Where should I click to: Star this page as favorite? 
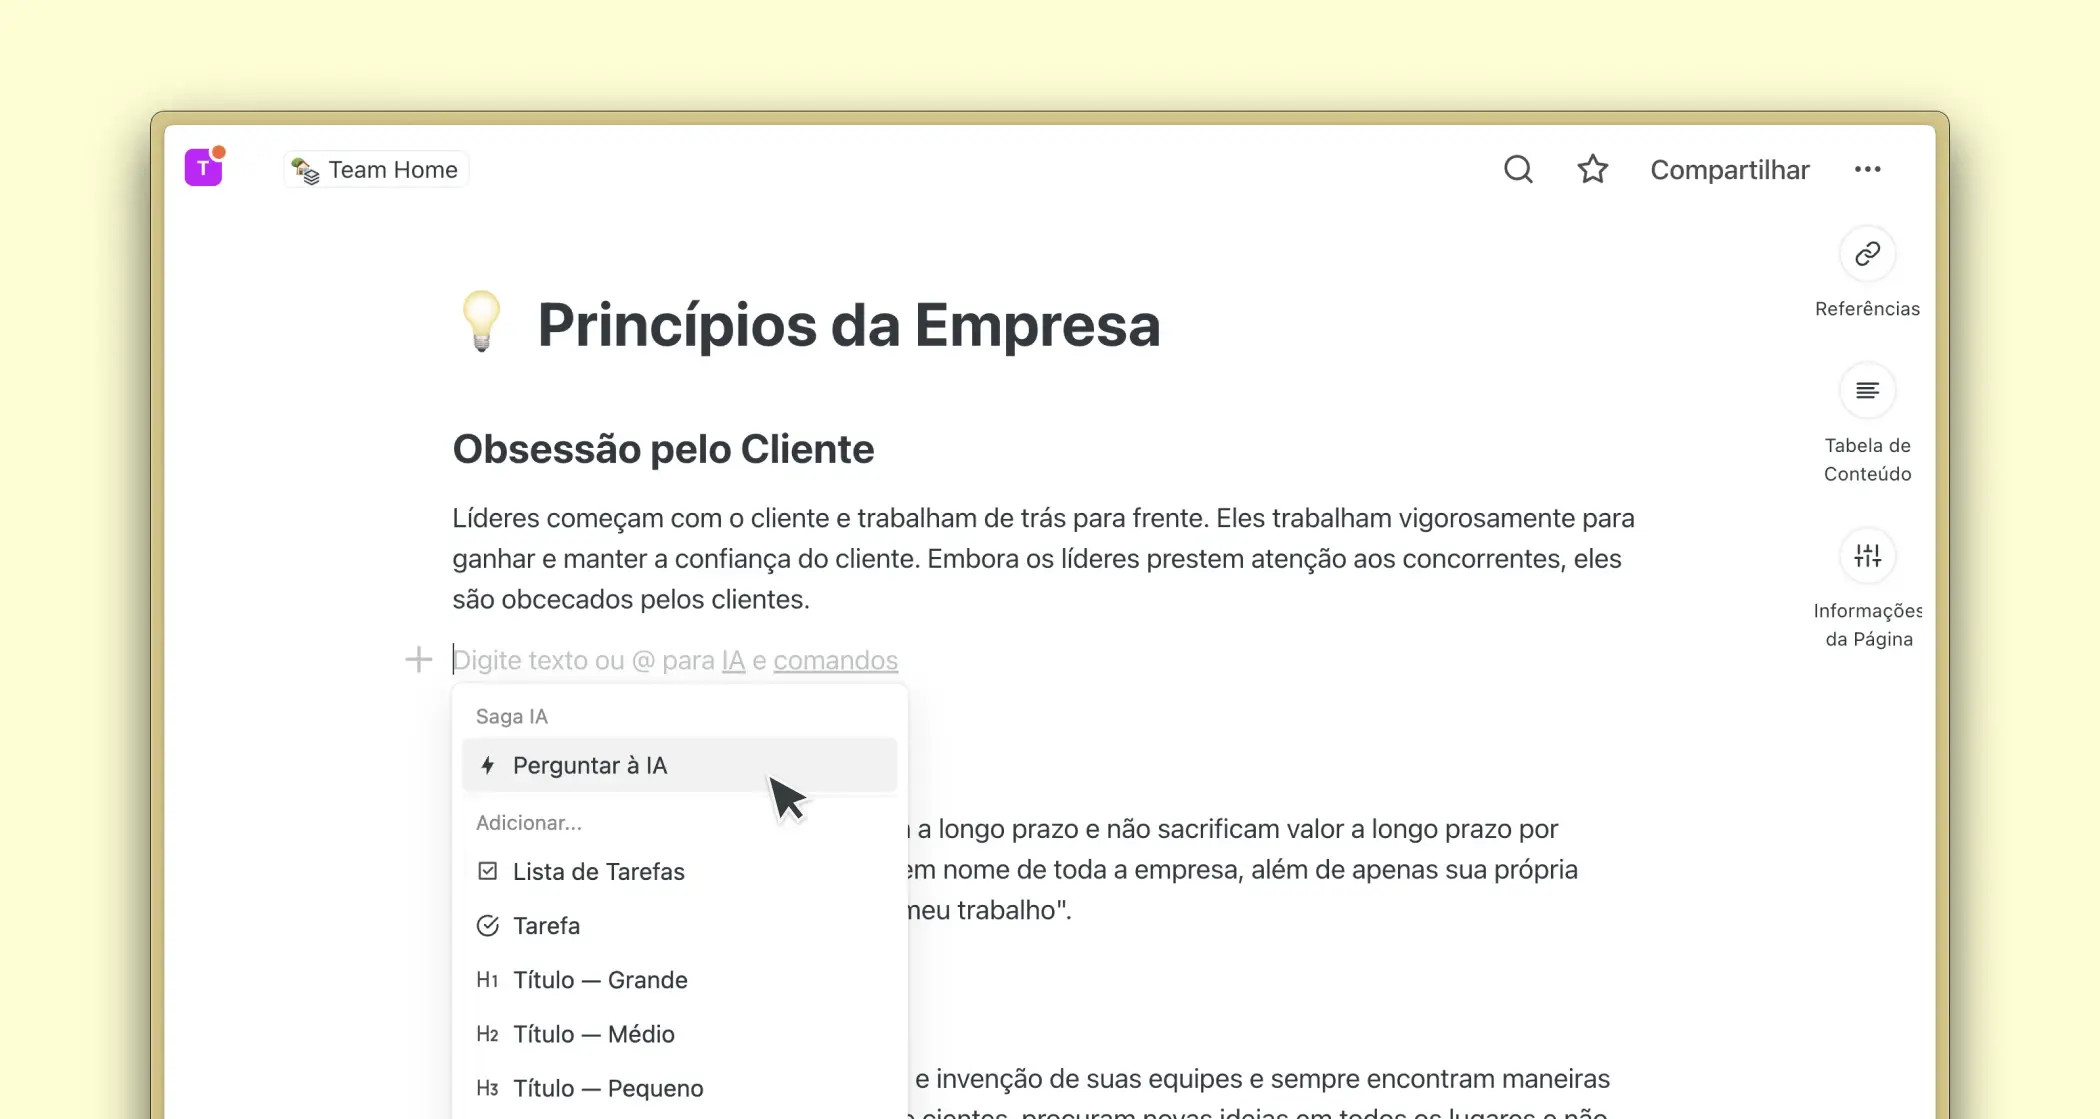[x=1592, y=169]
